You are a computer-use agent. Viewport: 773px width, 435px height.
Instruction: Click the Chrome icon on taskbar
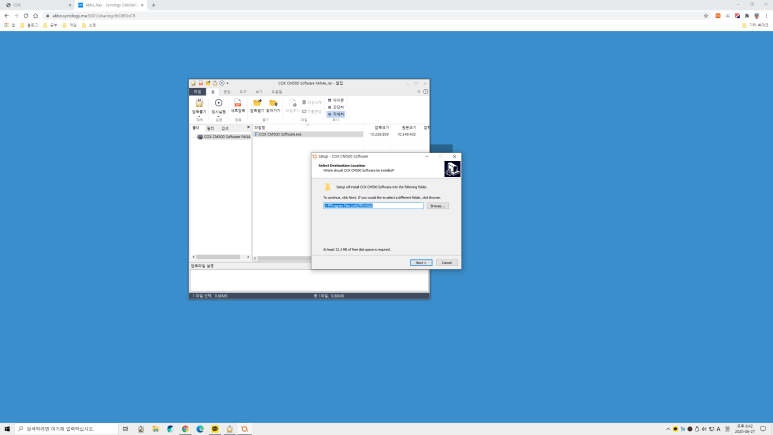[x=185, y=429]
